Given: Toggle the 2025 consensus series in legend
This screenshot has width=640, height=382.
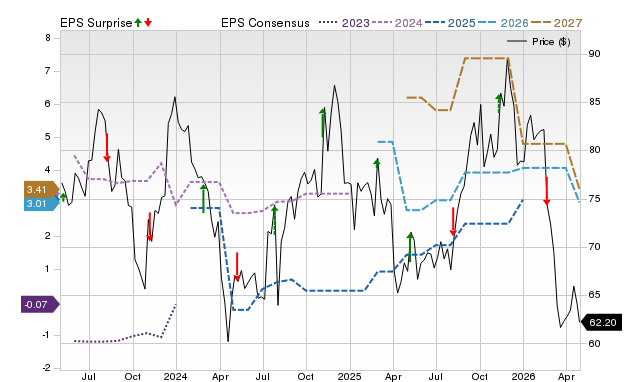Looking at the screenshot, I should coord(450,23).
